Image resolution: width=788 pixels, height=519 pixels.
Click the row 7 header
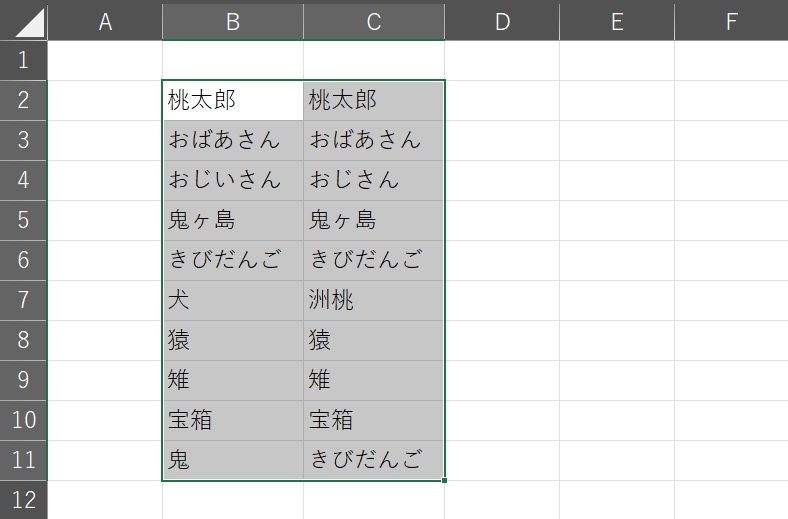[23, 300]
